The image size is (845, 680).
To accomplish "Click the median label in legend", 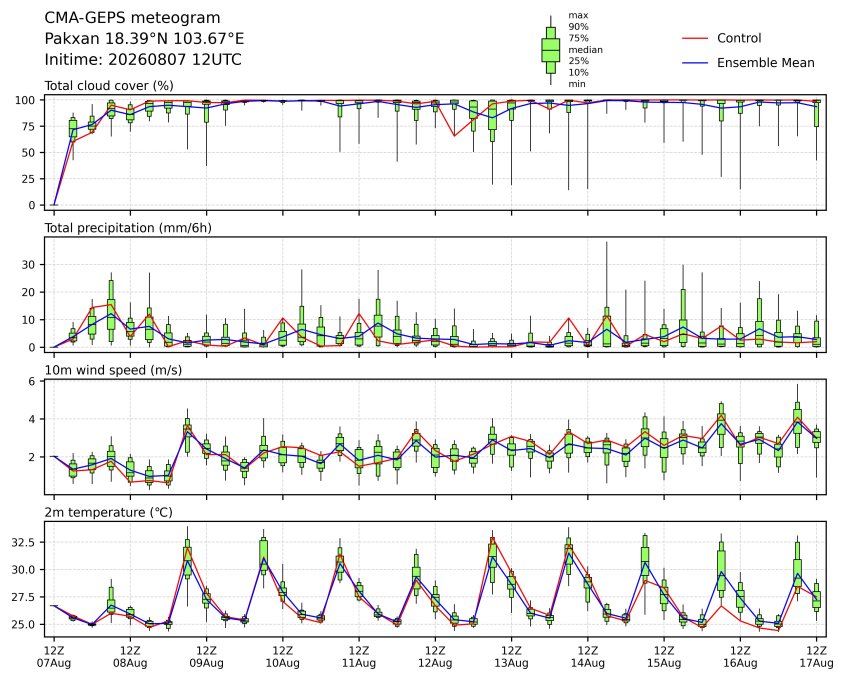I will pyautogui.click(x=585, y=50).
